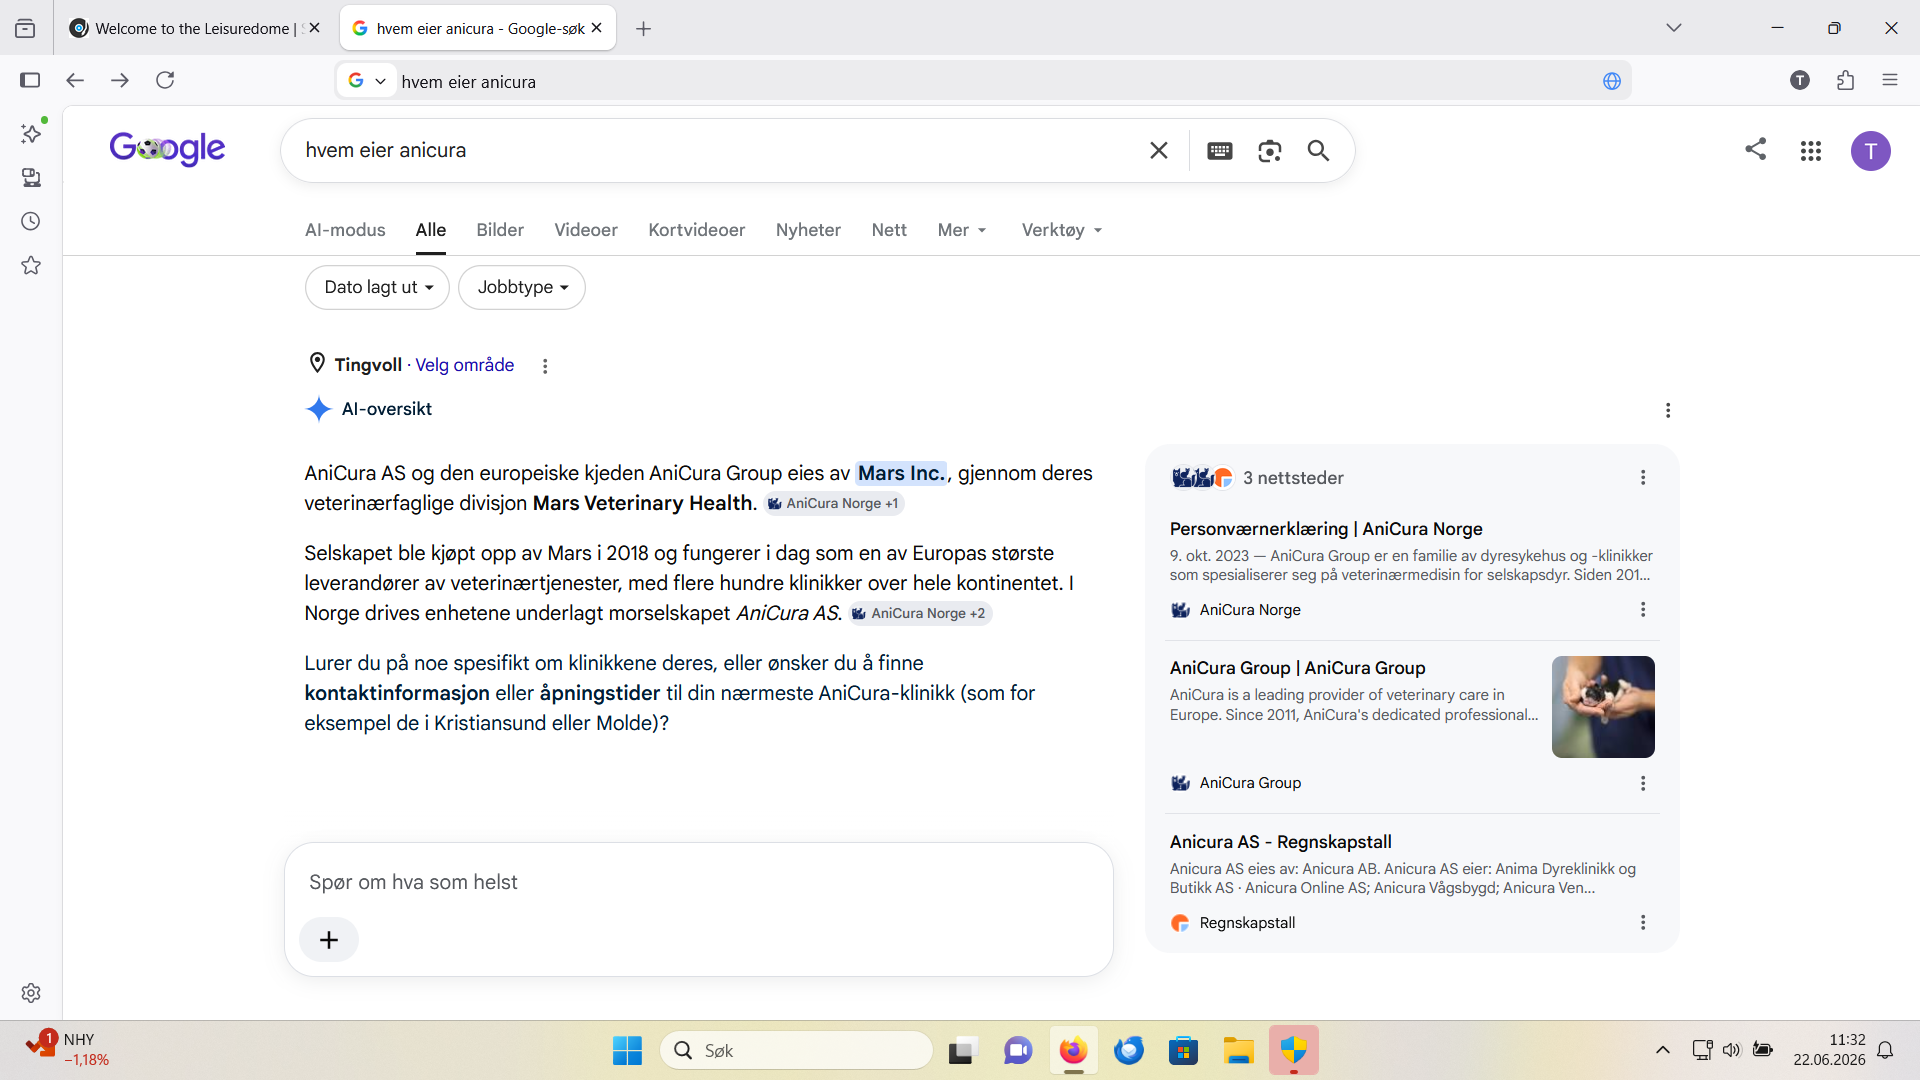
Task: Open a new browser tab
Action: coord(644,29)
